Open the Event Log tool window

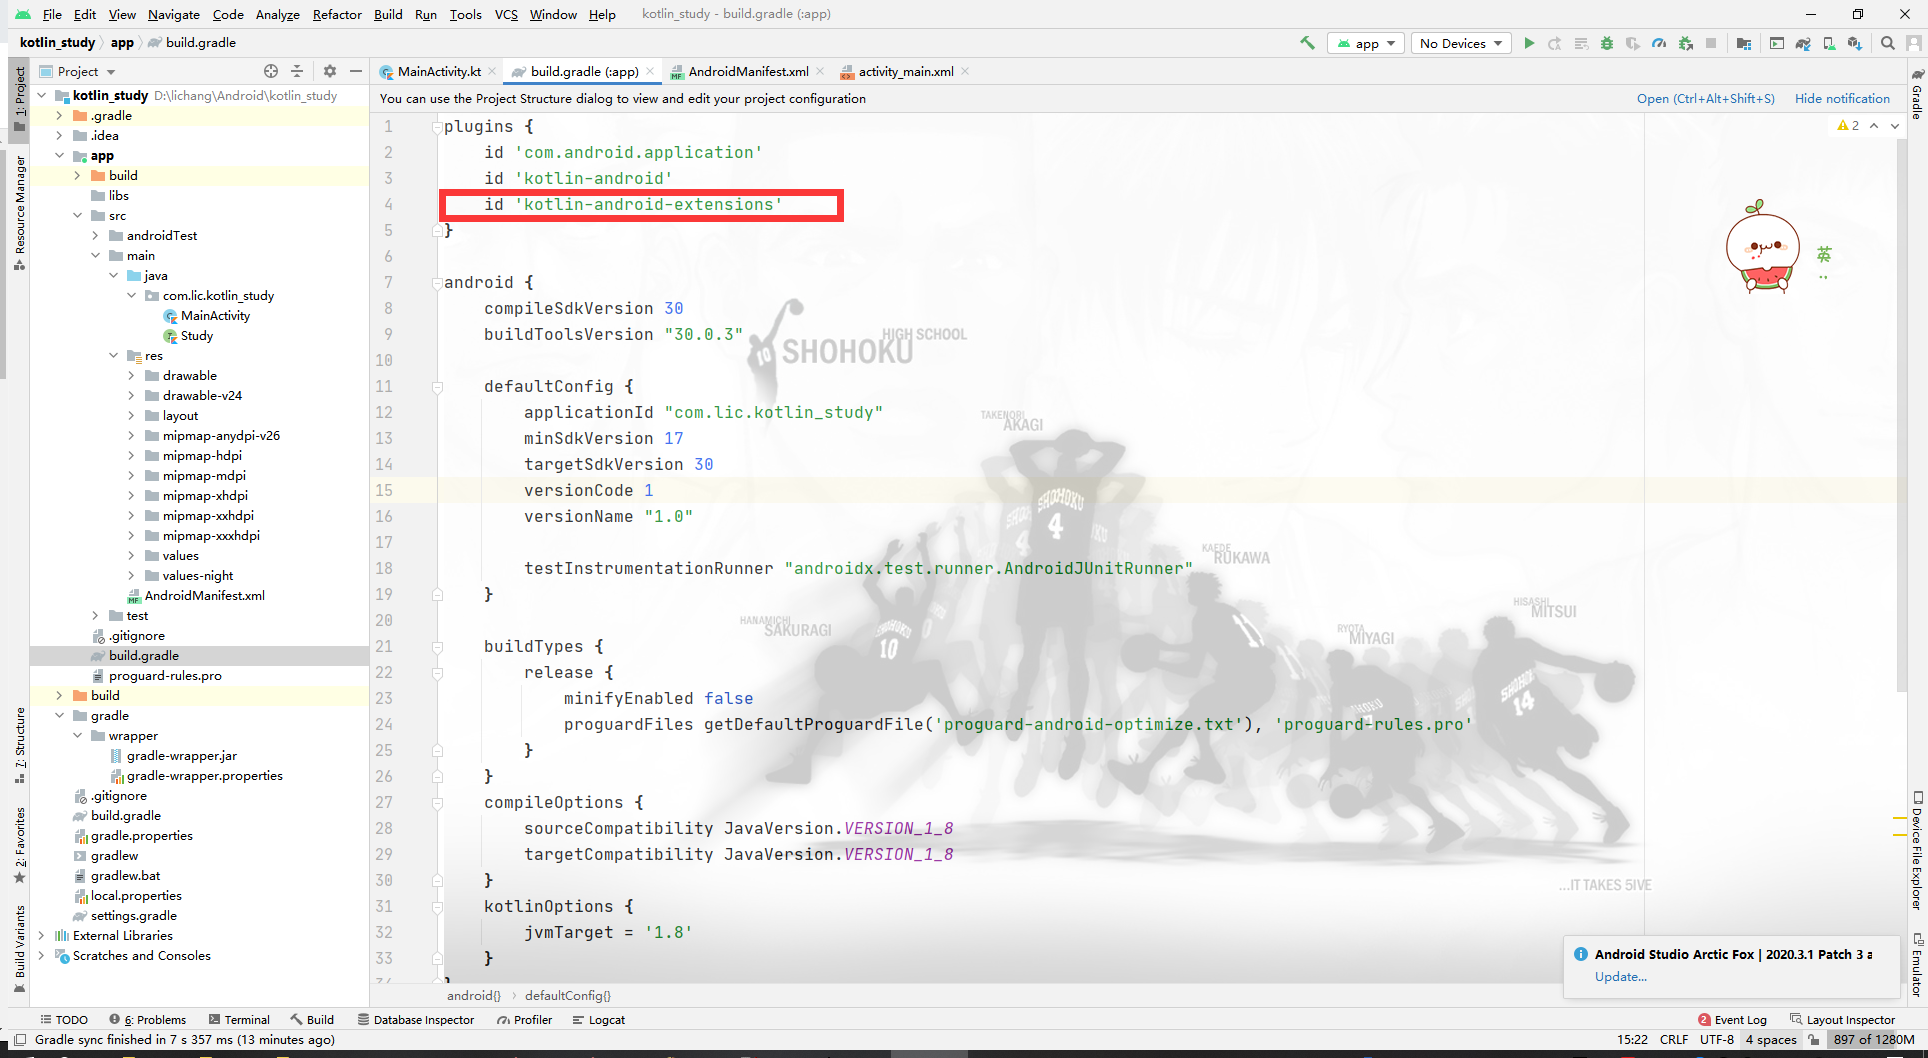pos(1732,1020)
